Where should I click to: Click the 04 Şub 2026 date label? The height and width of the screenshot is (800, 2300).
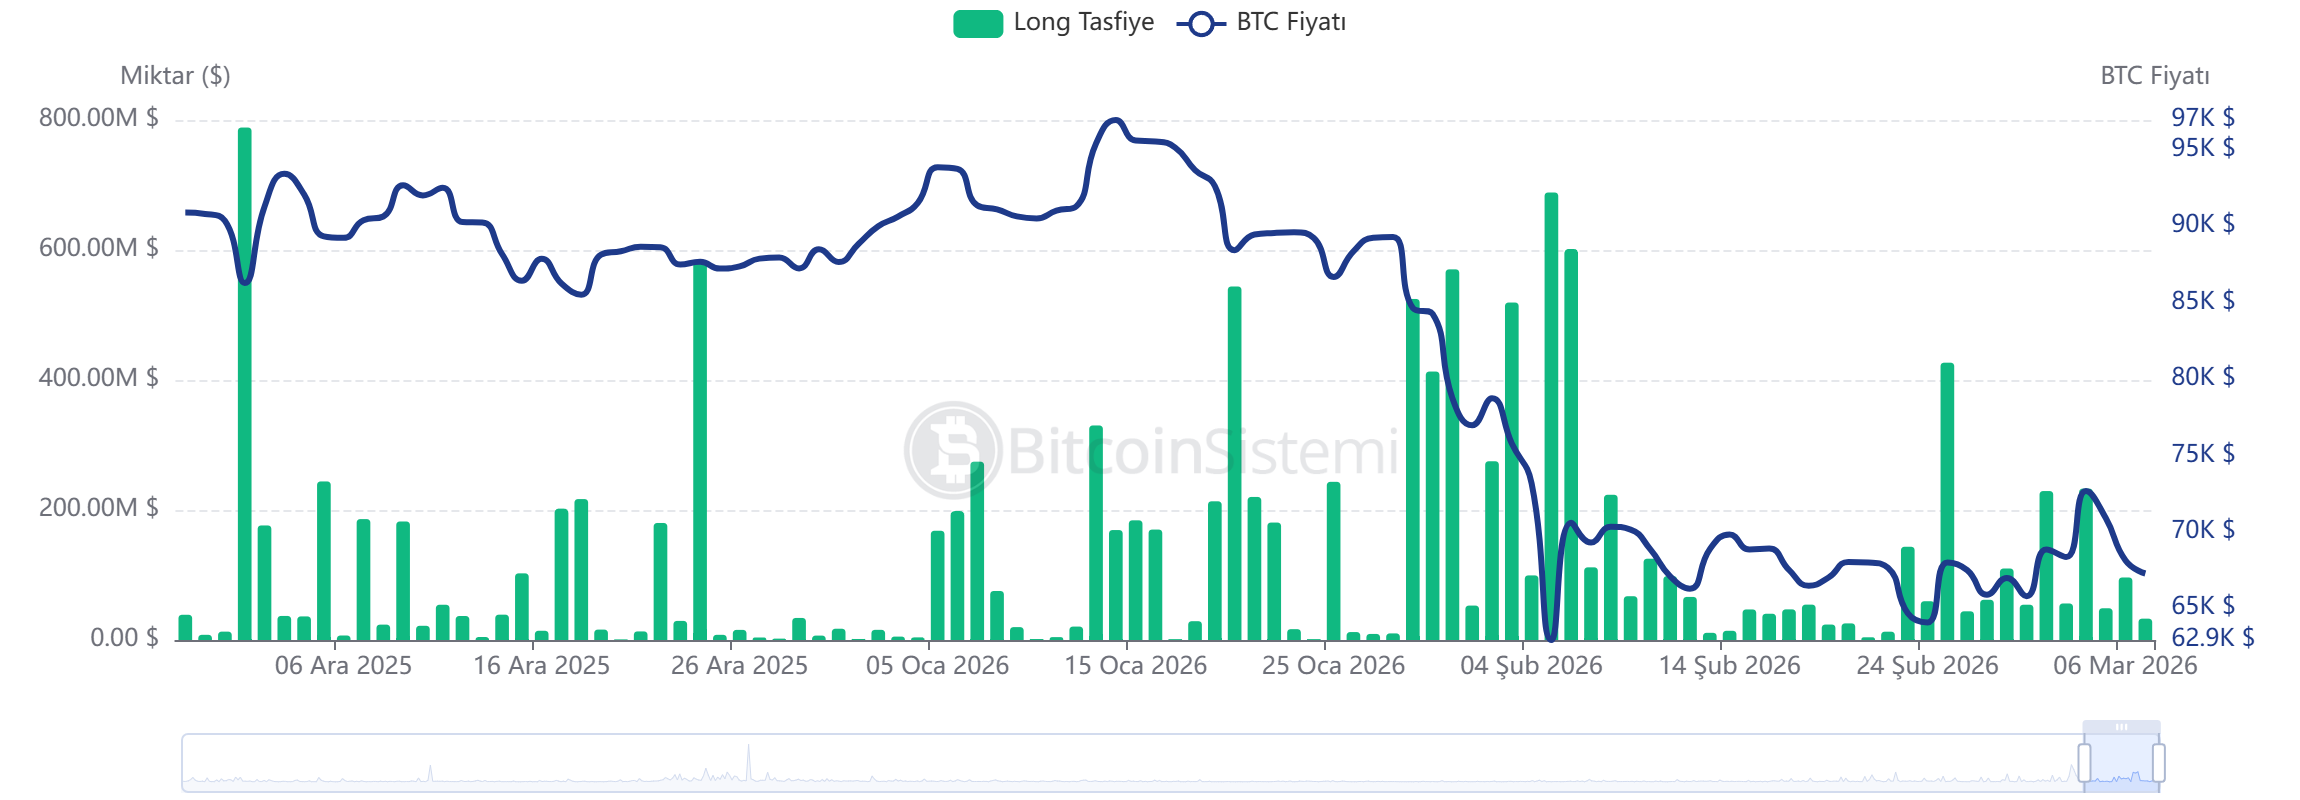click(x=1531, y=666)
